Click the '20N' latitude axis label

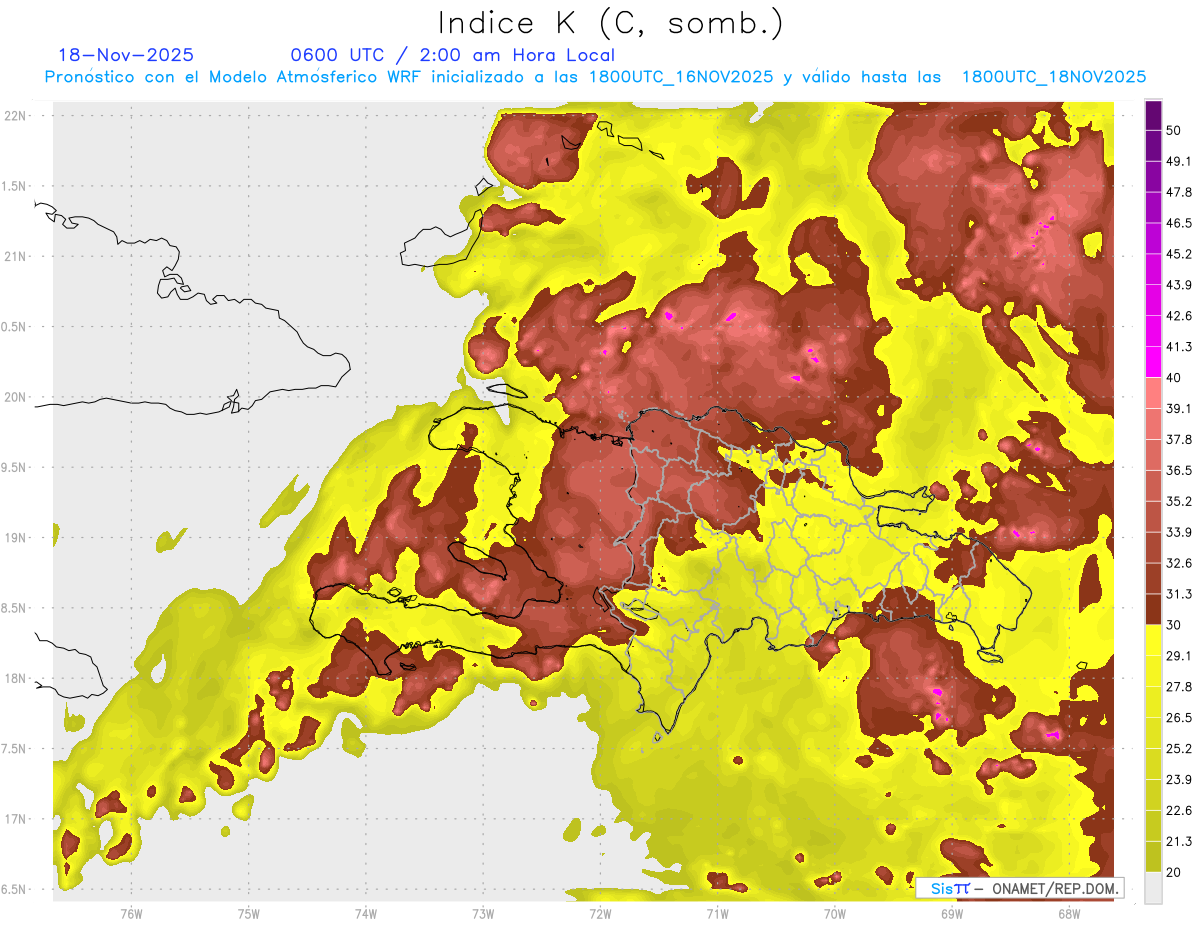[x=16, y=397]
